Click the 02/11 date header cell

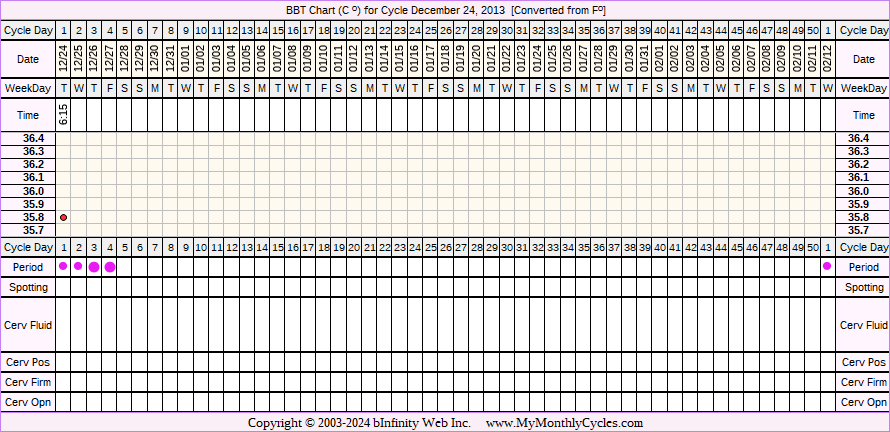[x=812, y=61]
